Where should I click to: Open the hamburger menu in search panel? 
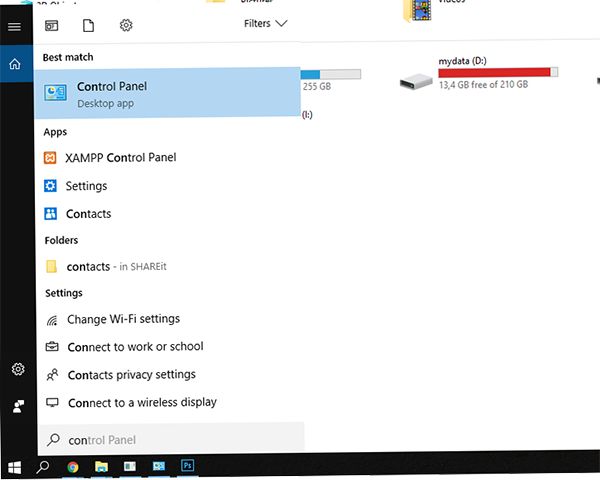click(x=14, y=26)
